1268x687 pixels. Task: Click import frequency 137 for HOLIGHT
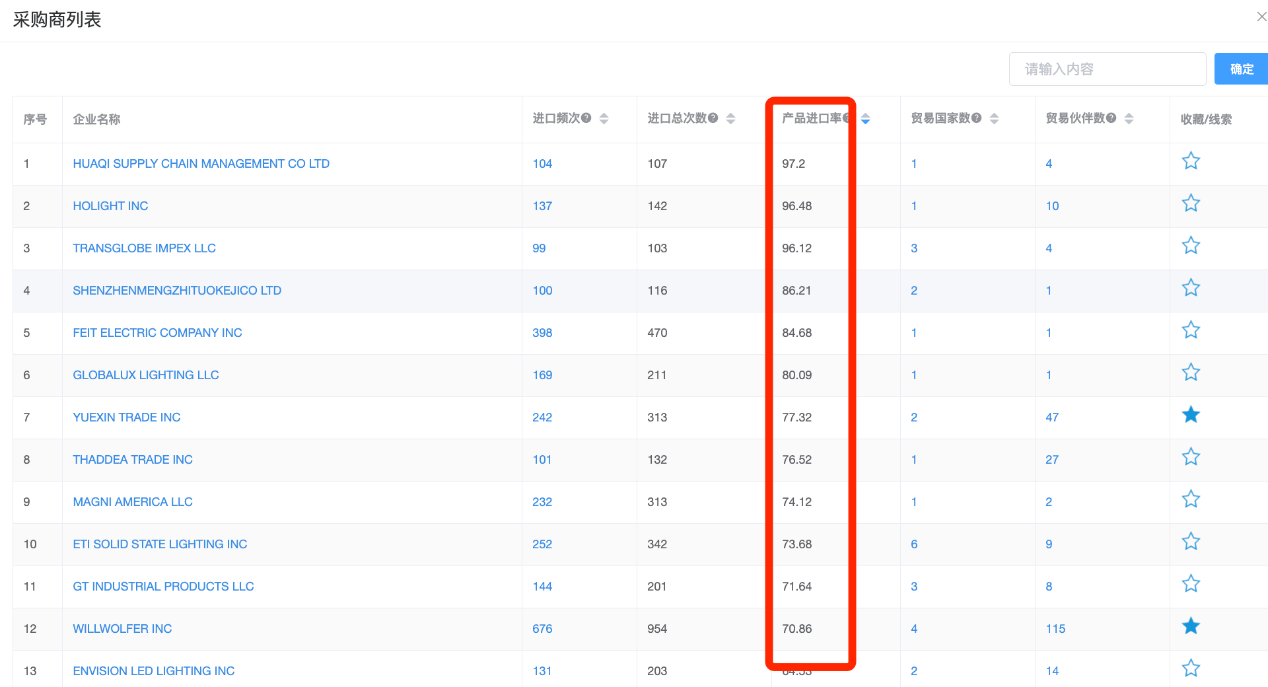pyautogui.click(x=542, y=206)
